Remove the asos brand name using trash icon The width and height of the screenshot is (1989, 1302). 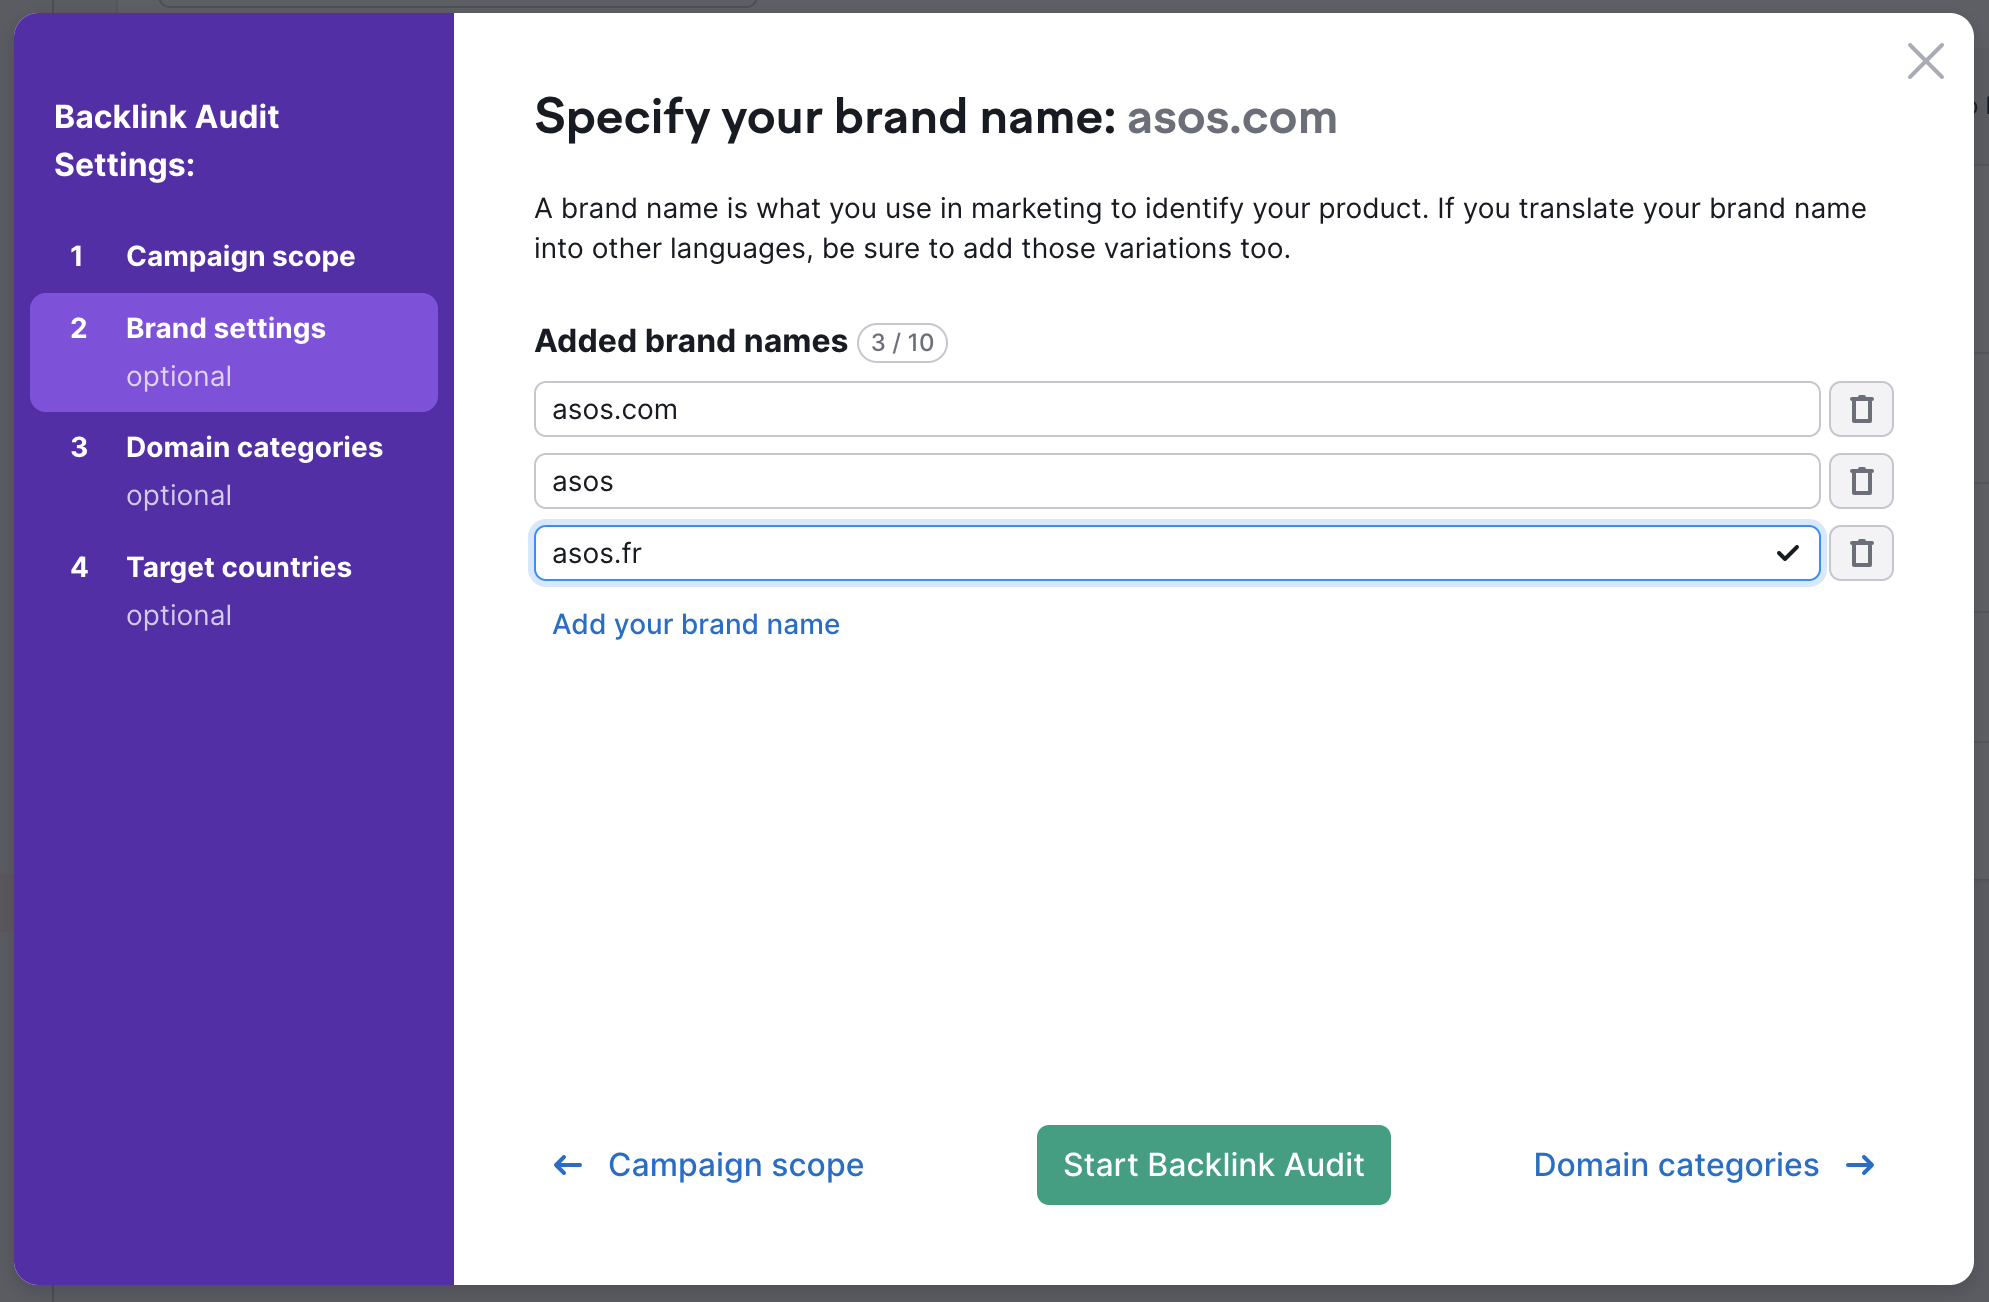tap(1860, 481)
